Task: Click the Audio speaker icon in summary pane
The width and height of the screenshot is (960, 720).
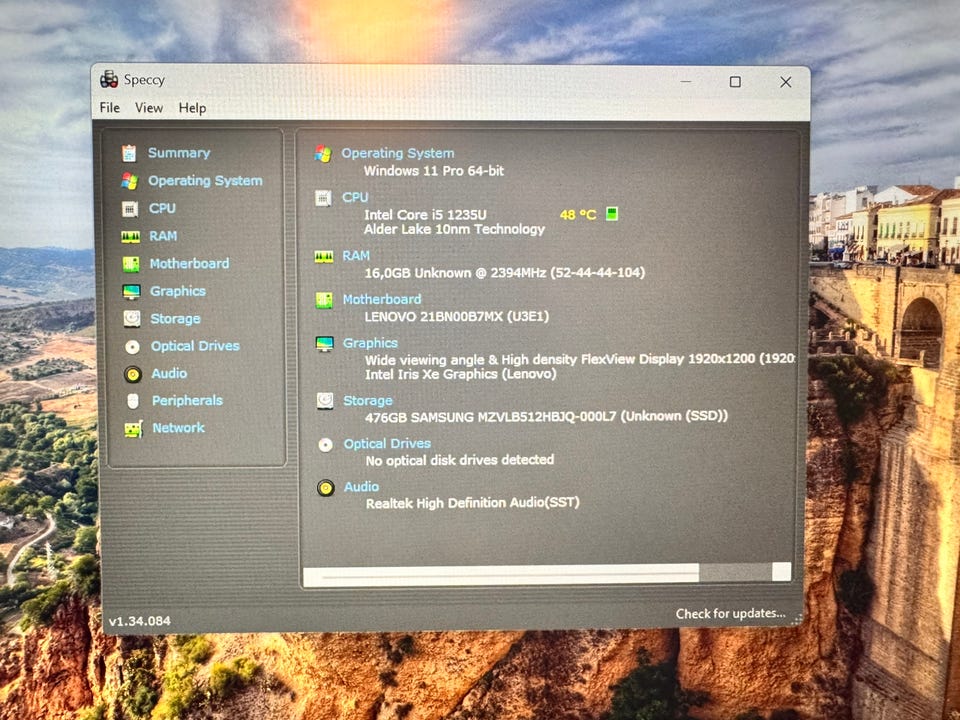Action: pyautogui.click(x=326, y=488)
